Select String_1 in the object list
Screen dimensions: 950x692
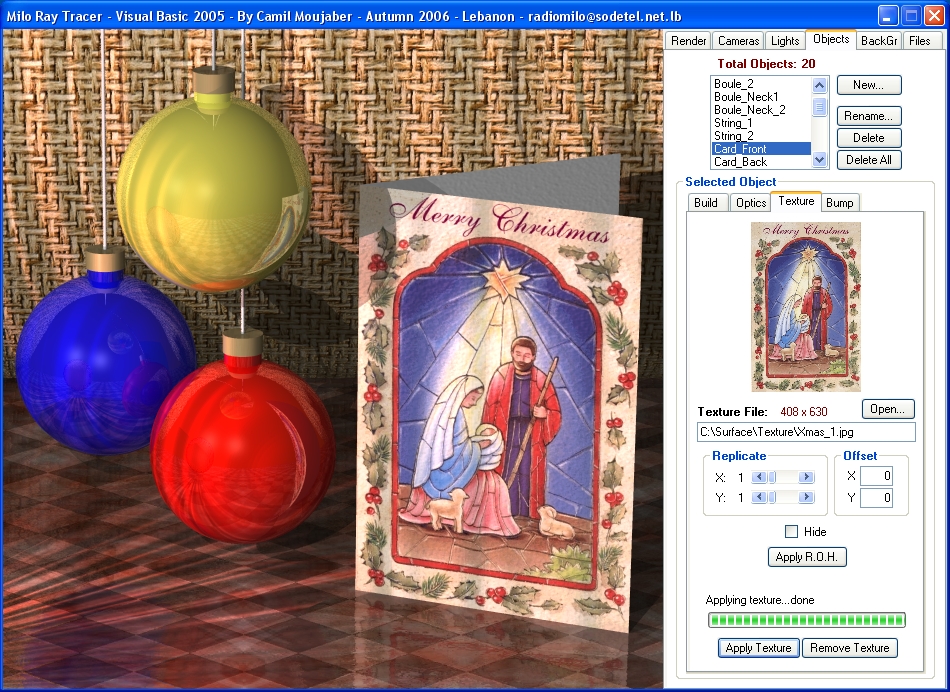click(761, 123)
